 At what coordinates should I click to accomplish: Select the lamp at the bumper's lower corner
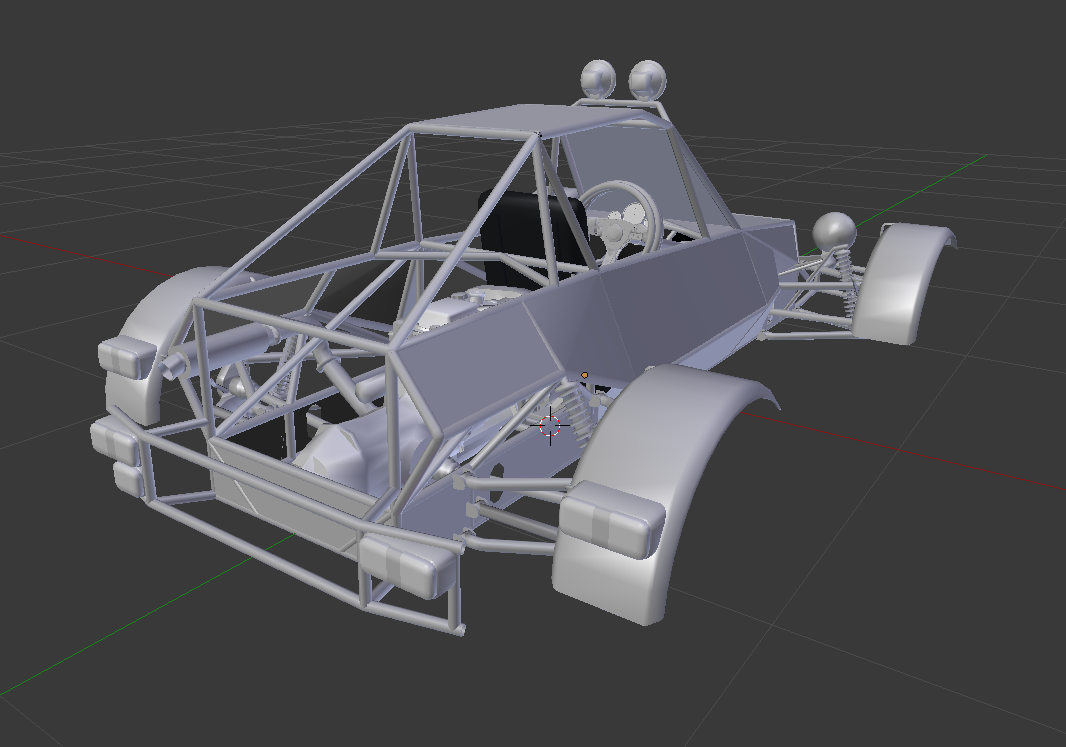click(407, 566)
